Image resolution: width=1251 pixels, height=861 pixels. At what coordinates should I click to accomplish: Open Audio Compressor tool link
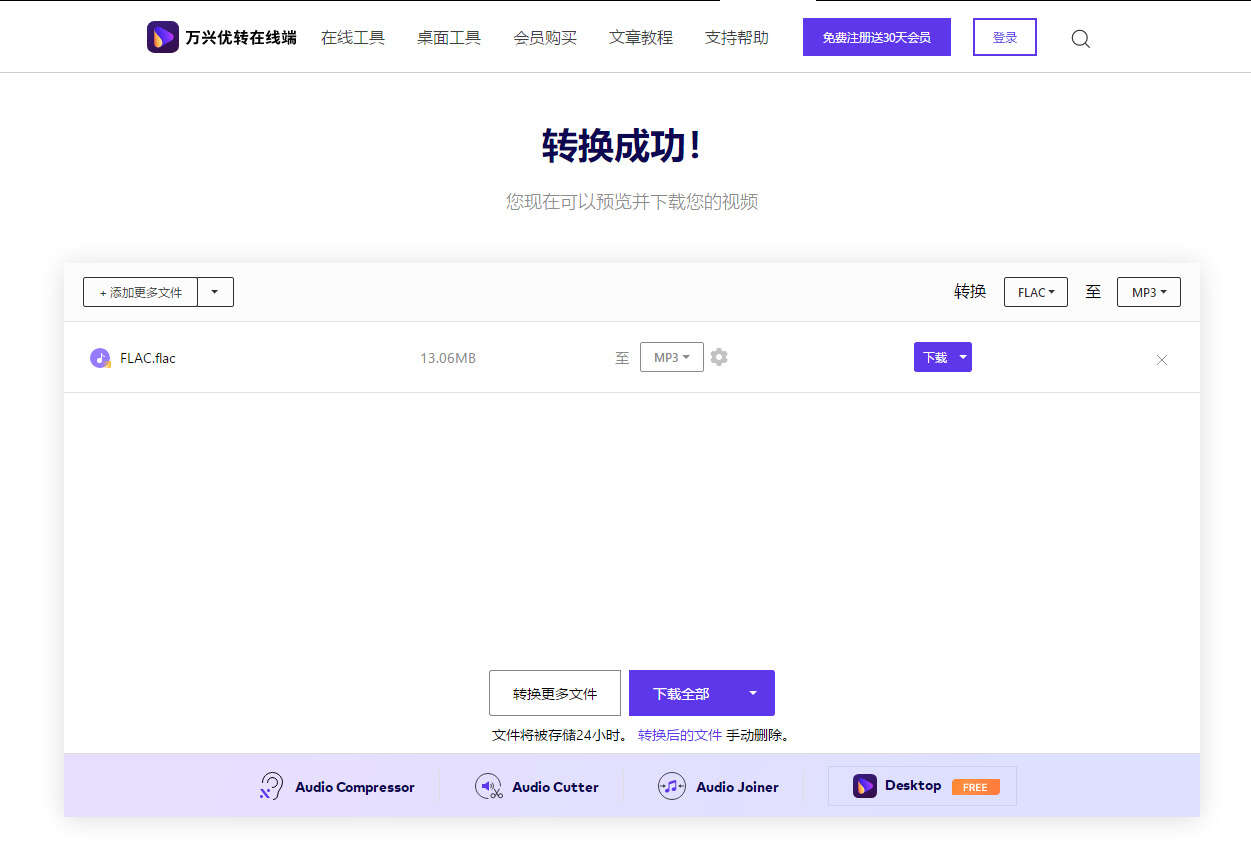(x=337, y=786)
